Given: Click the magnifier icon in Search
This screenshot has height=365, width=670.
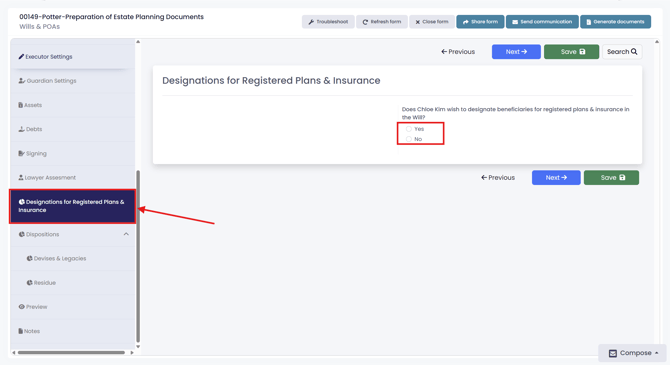Looking at the screenshot, I should (x=634, y=52).
